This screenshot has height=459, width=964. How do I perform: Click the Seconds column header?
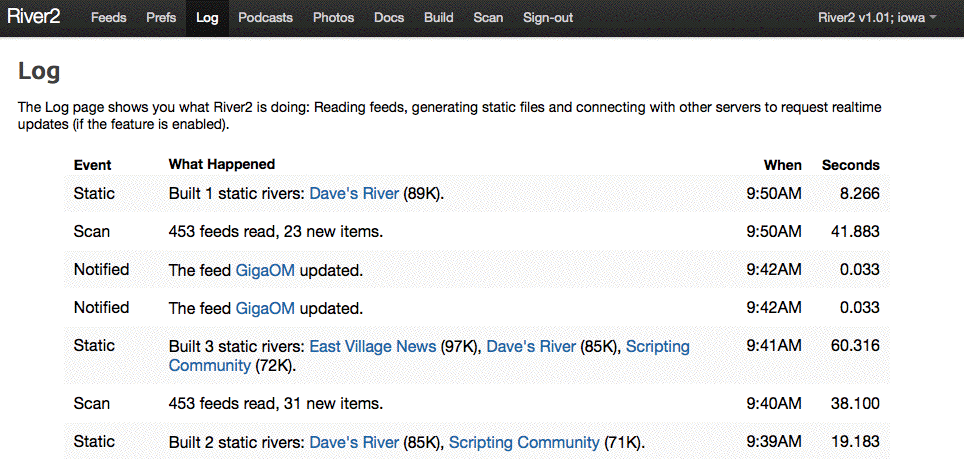850,165
